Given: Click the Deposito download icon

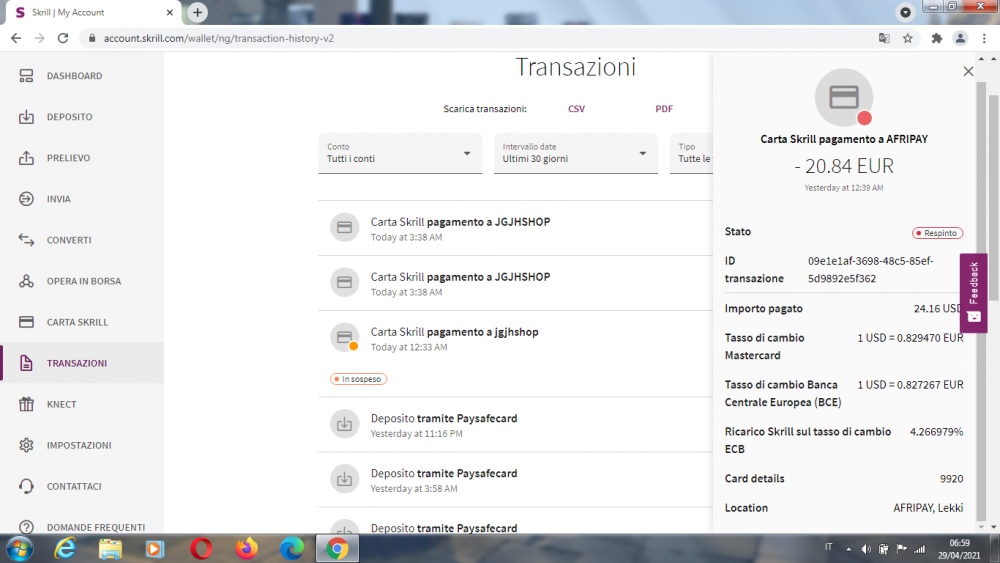Looking at the screenshot, I should tap(26, 117).
